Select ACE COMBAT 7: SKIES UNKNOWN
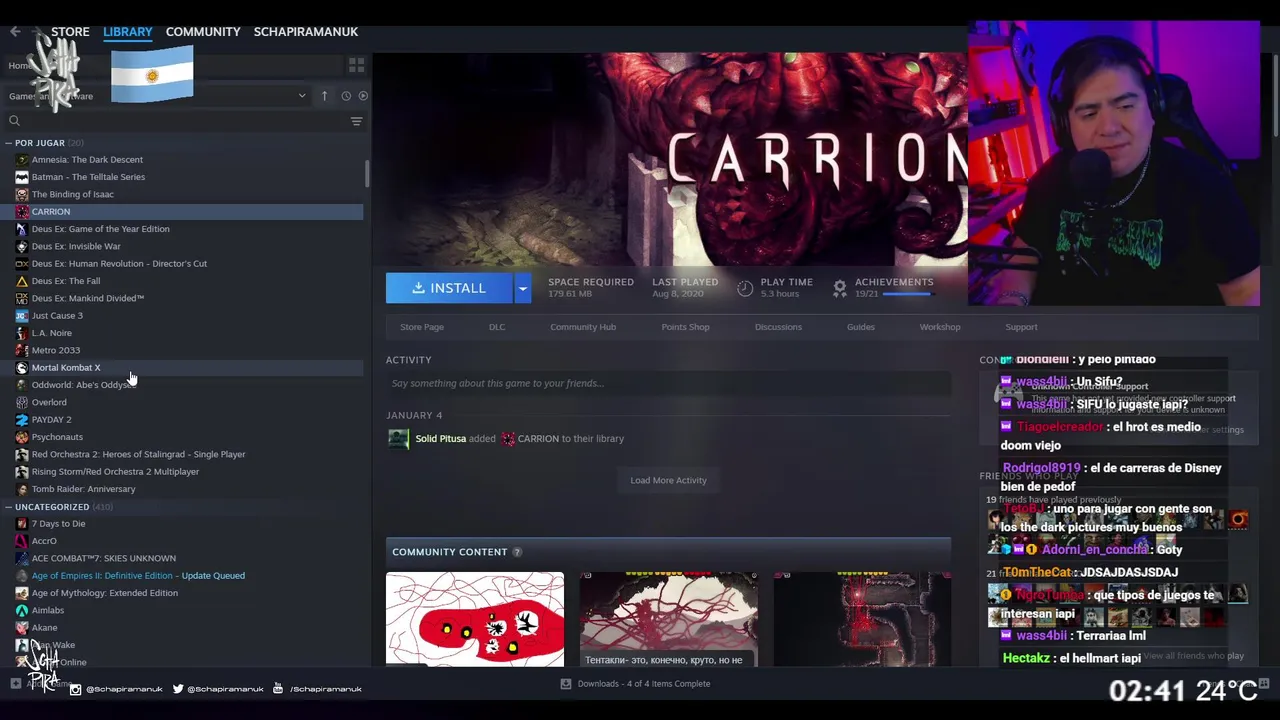 (103, 559)
